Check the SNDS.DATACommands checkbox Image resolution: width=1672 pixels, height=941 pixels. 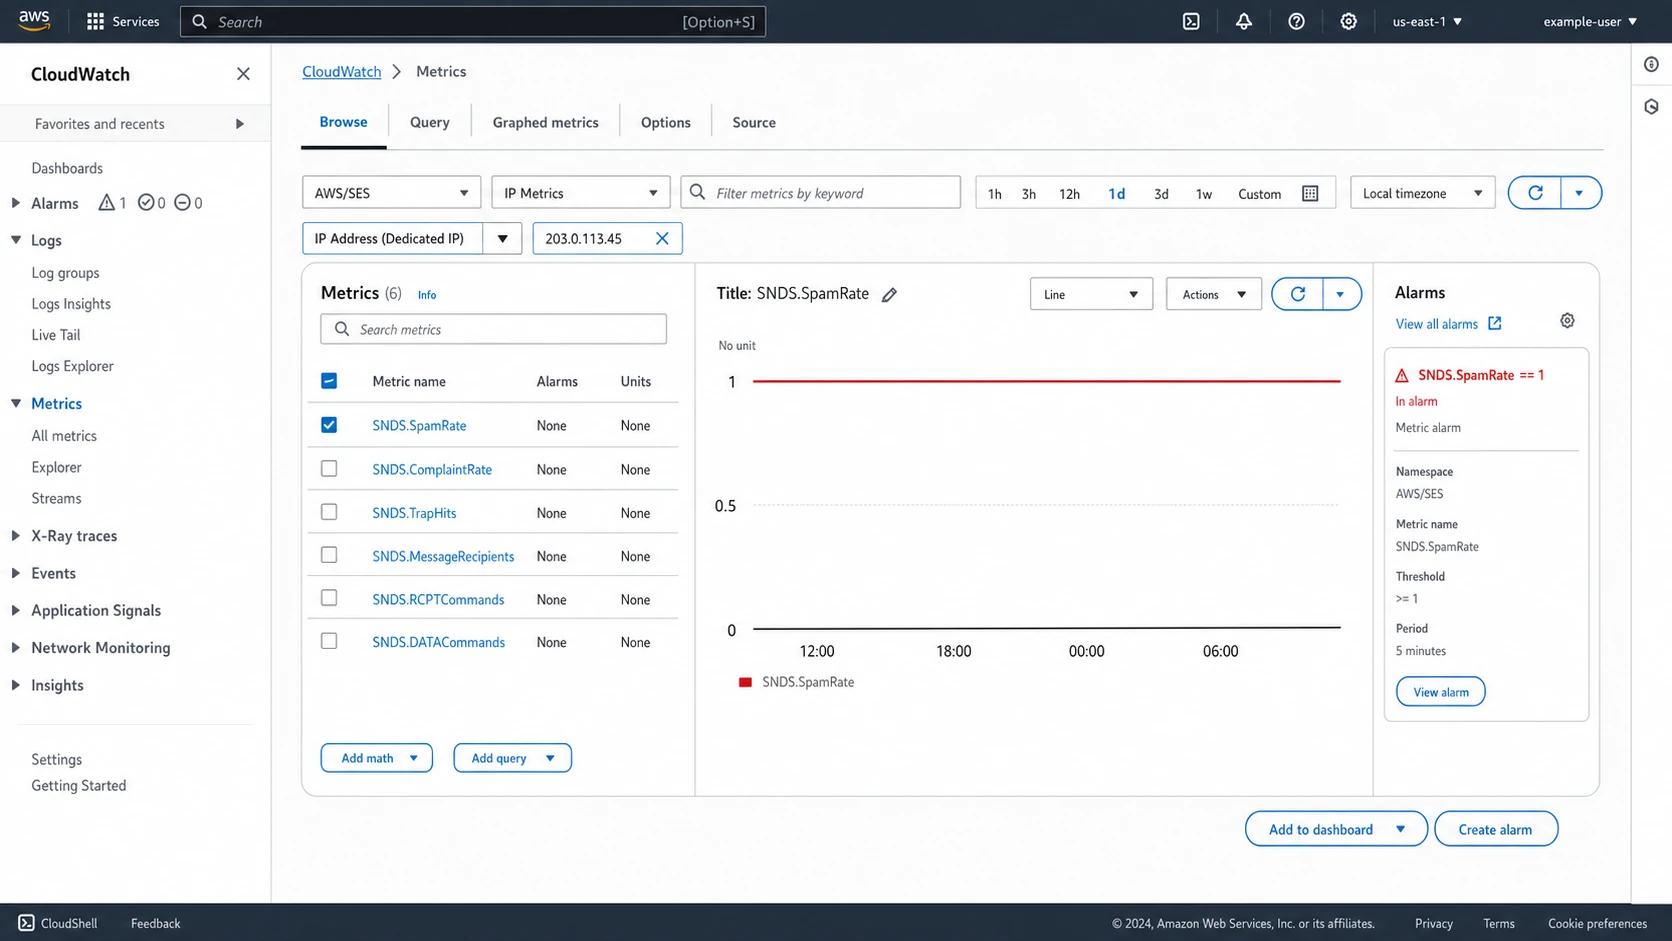point(329,640)
